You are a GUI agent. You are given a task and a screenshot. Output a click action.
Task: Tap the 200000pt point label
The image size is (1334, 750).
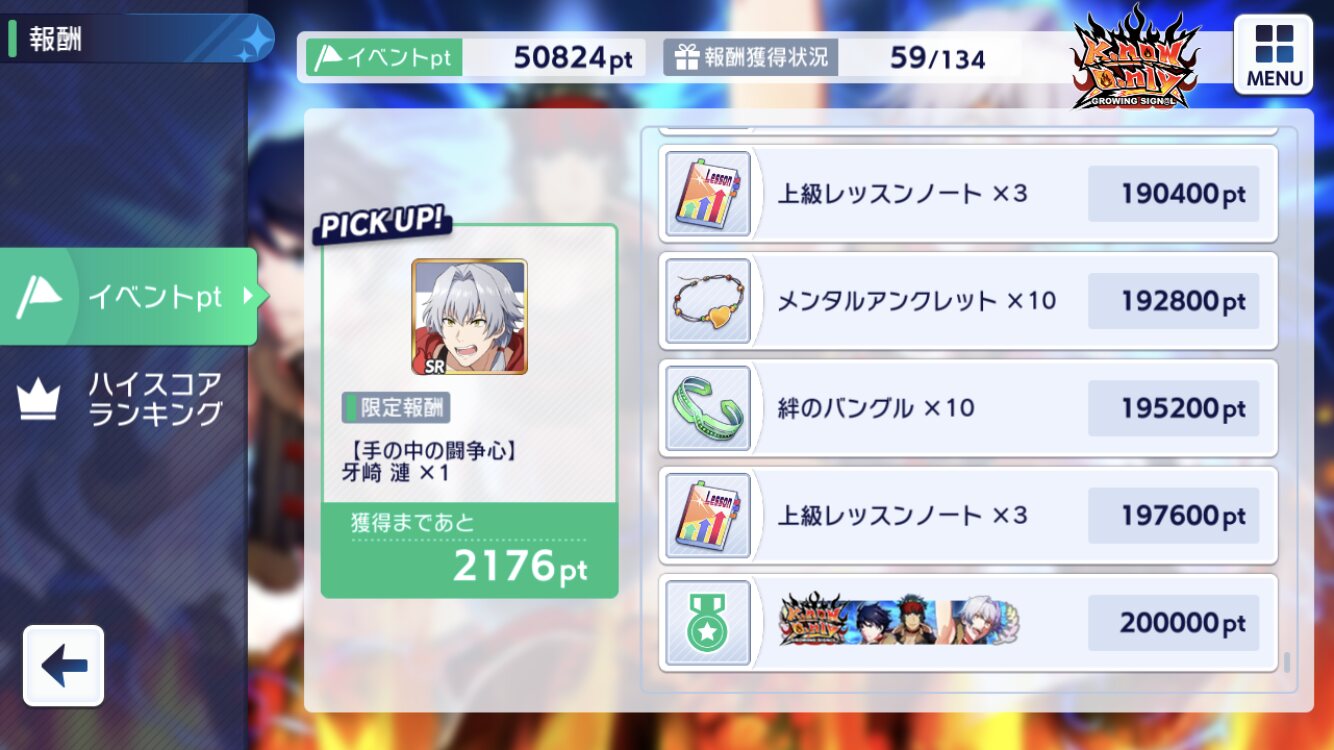[1174, 623]
